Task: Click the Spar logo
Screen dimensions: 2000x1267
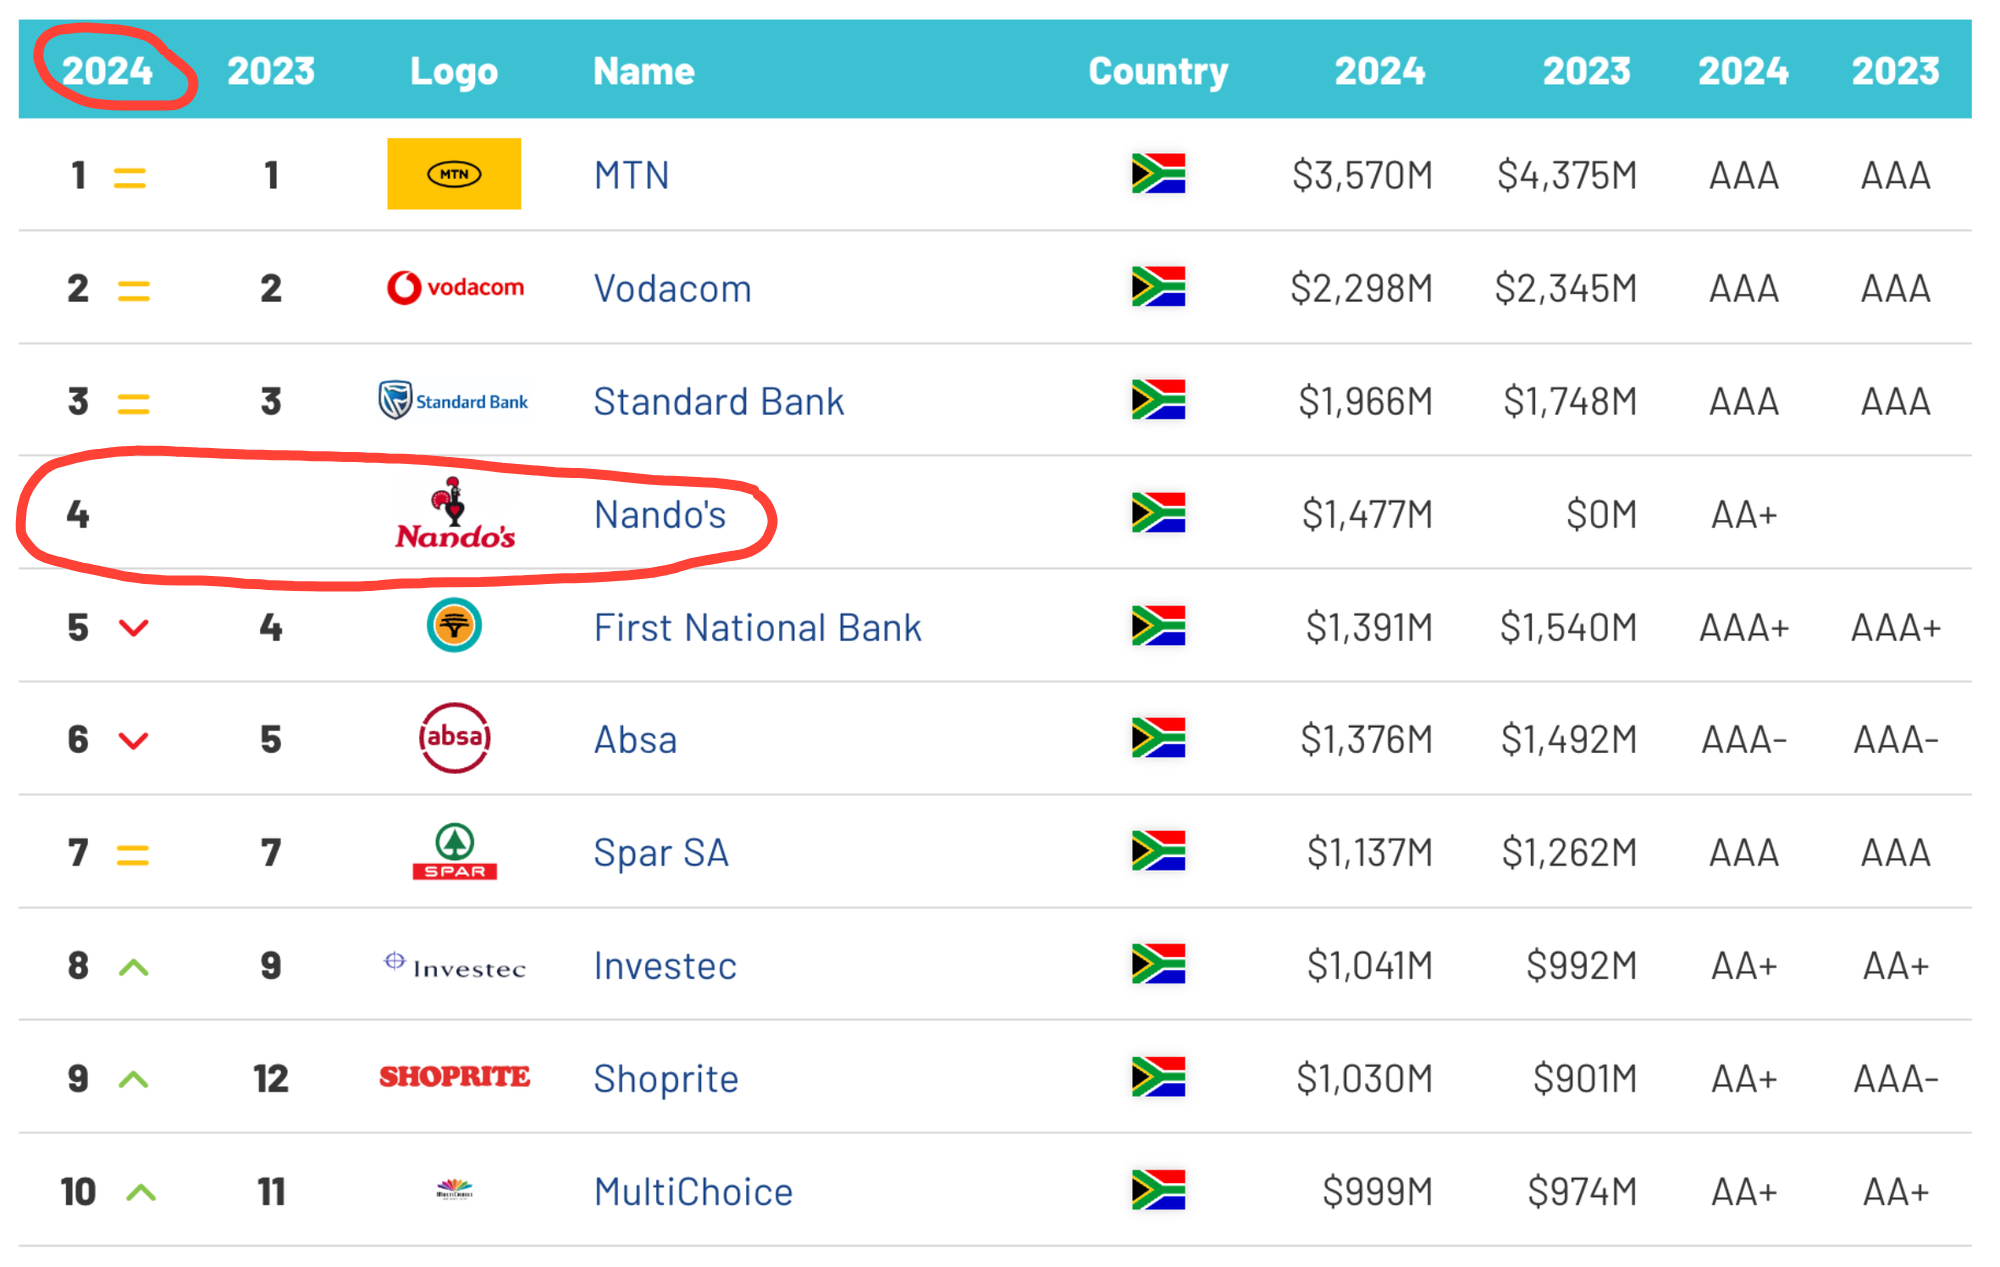Action: [455, 852]
